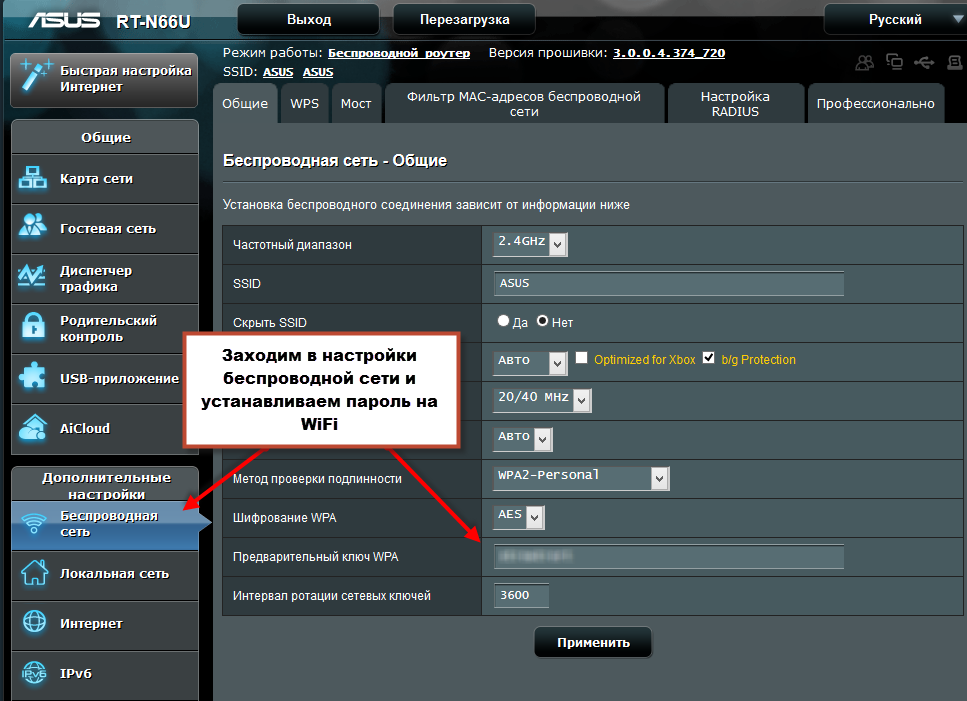The height and width of the screenshot is (701, 967).
Task: Open the AES encryption dropdown
Action: (519, 517)
